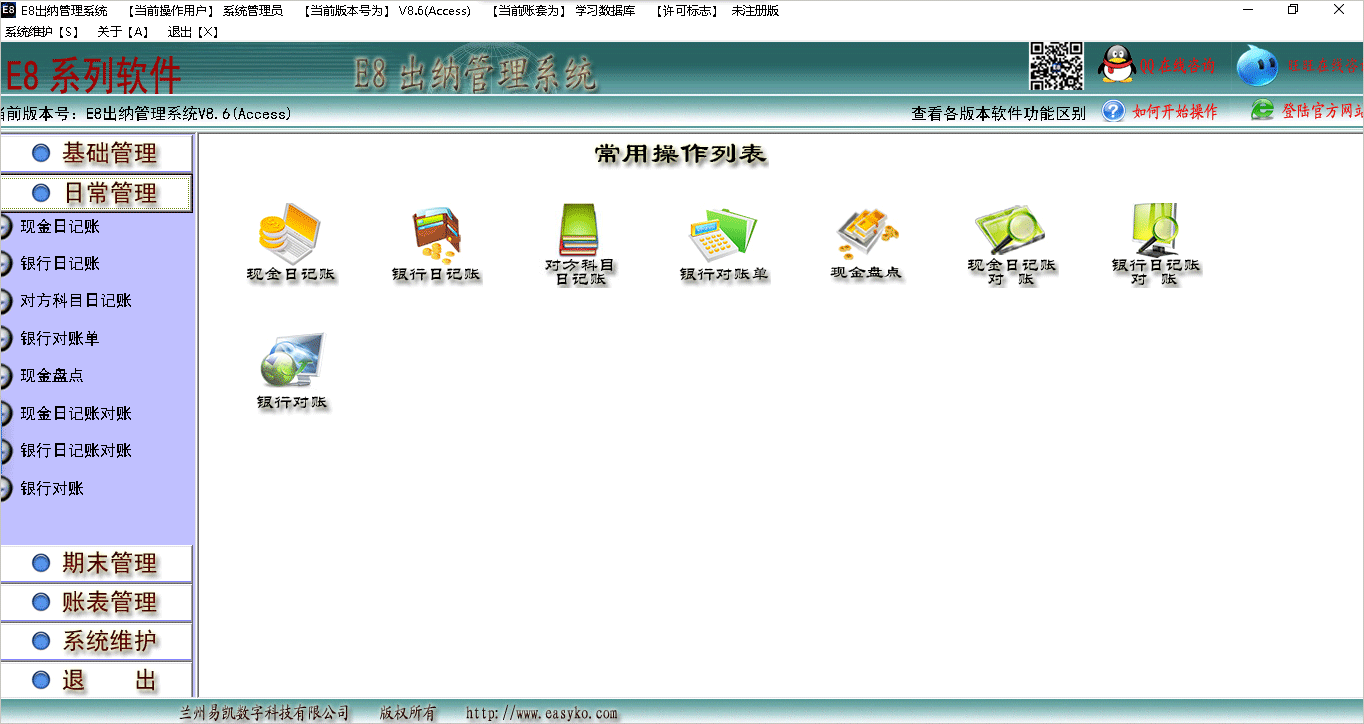The height and width of the screenshot is (724, 1364).
Task: Collapse the 日常管理 sidebar section
Action: coord(96,192)
